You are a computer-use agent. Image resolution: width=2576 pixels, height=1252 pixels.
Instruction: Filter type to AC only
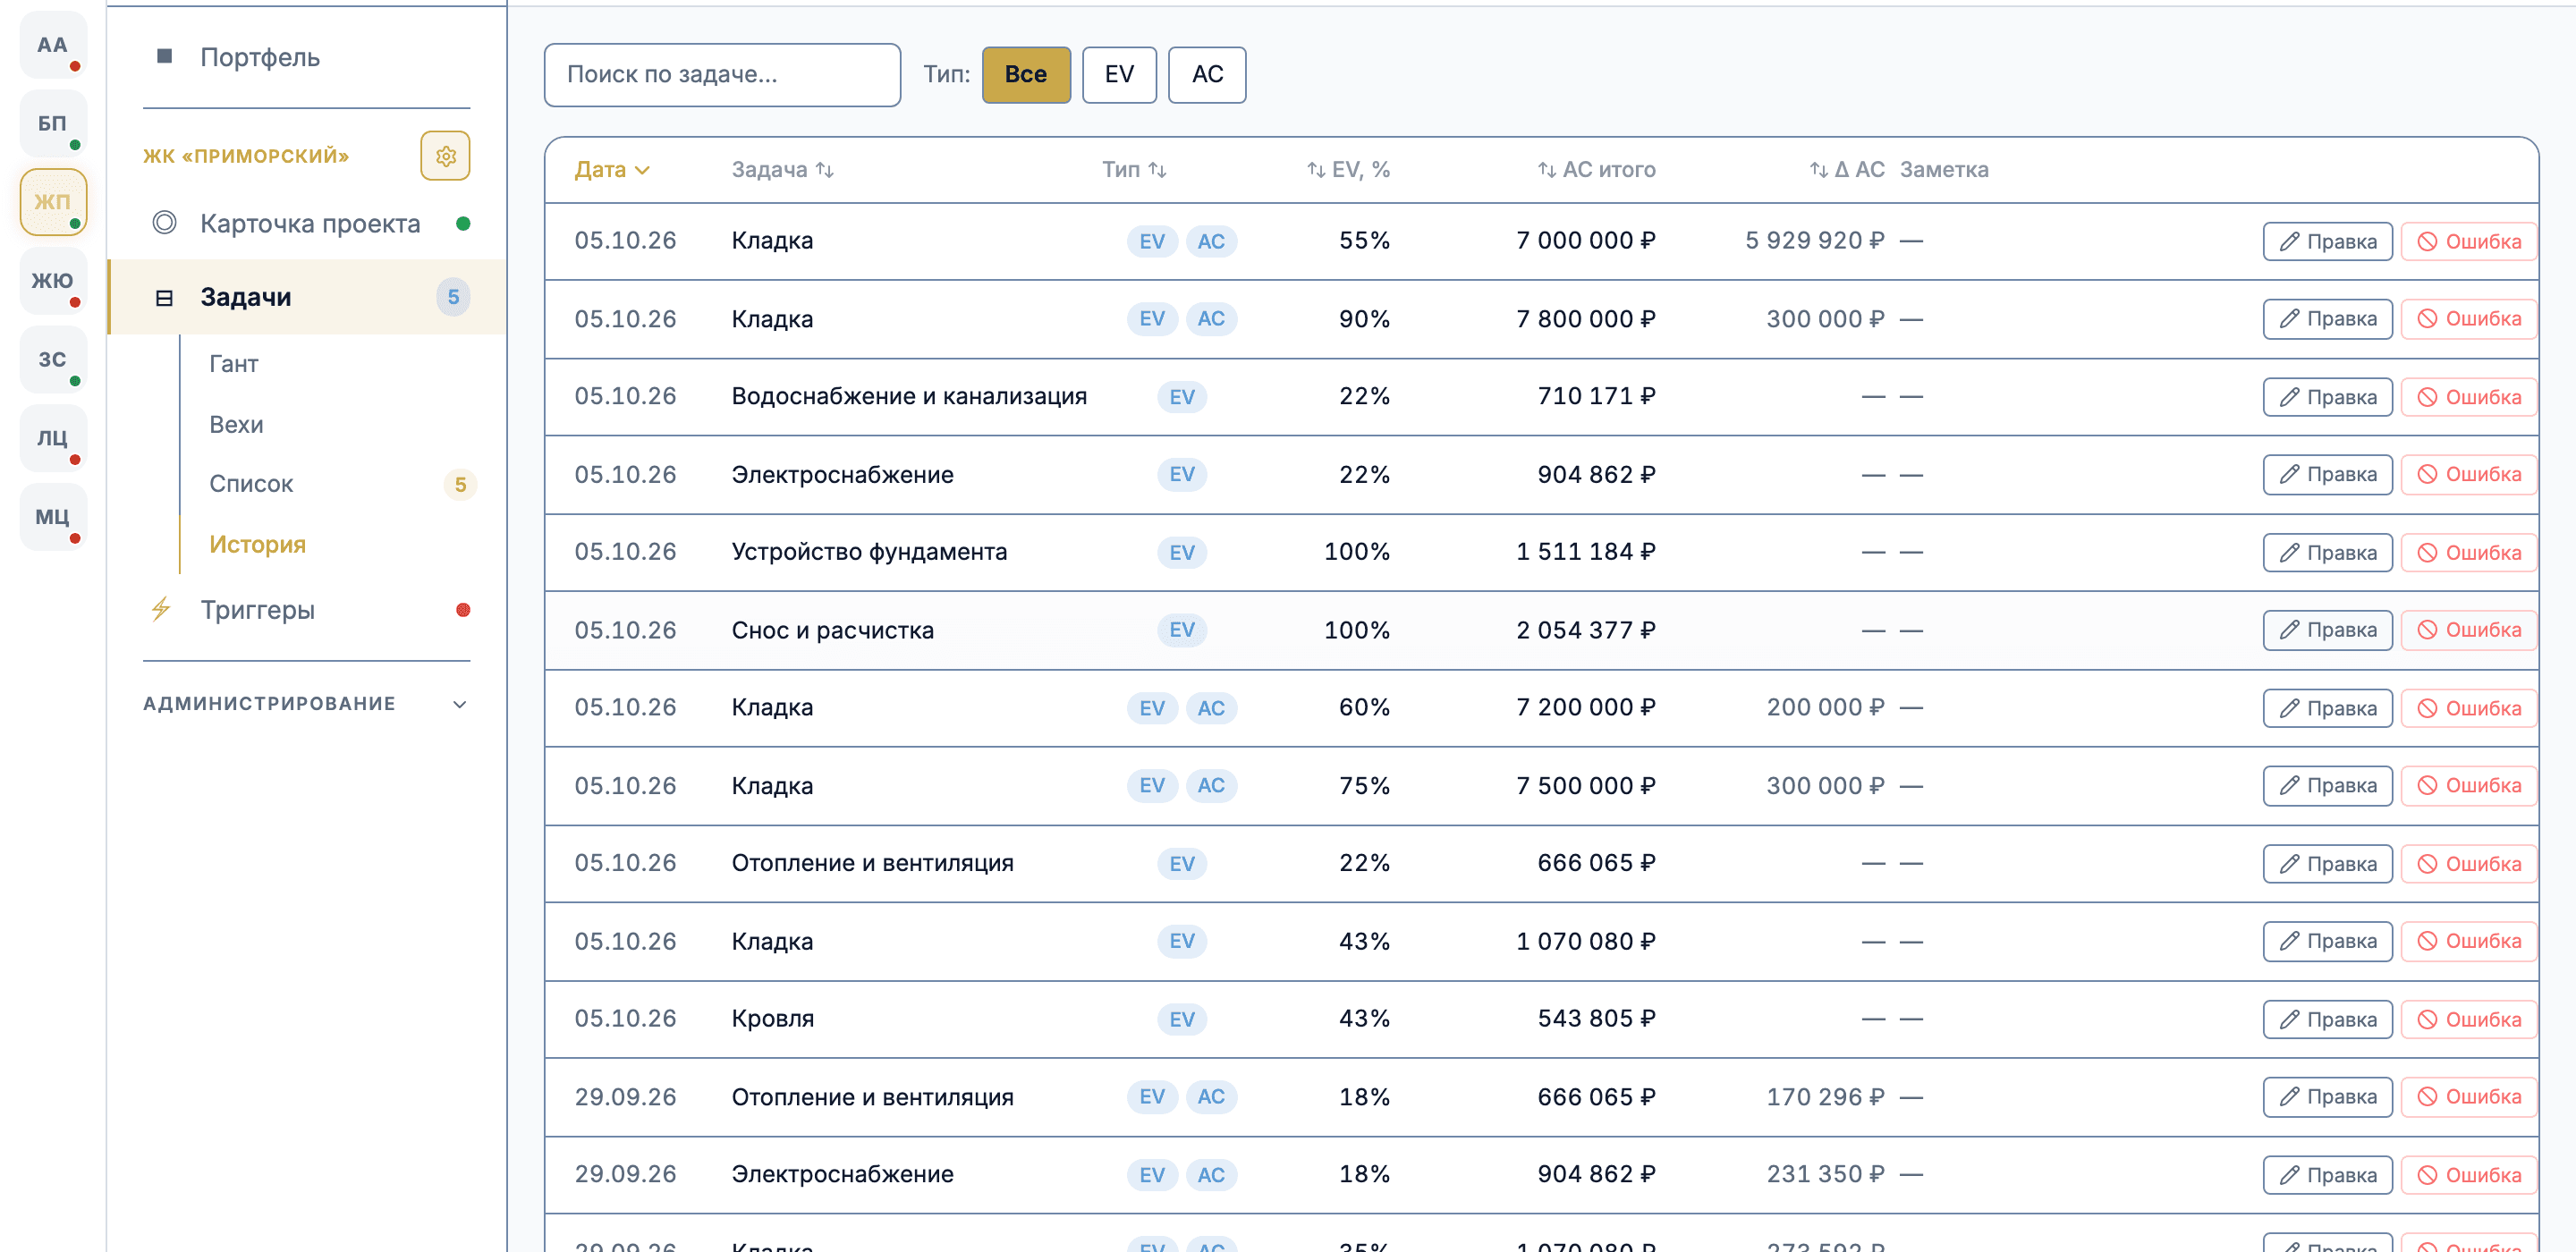[1207, 75]
